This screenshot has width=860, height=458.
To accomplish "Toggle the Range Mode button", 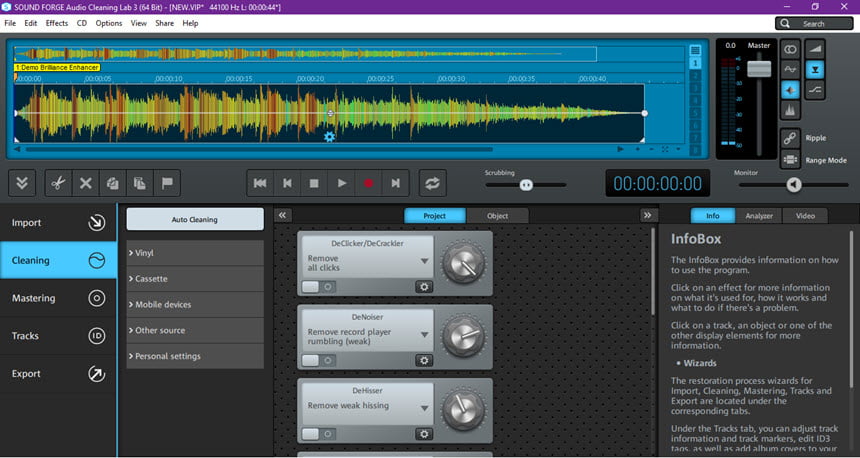I will (790, 160).
